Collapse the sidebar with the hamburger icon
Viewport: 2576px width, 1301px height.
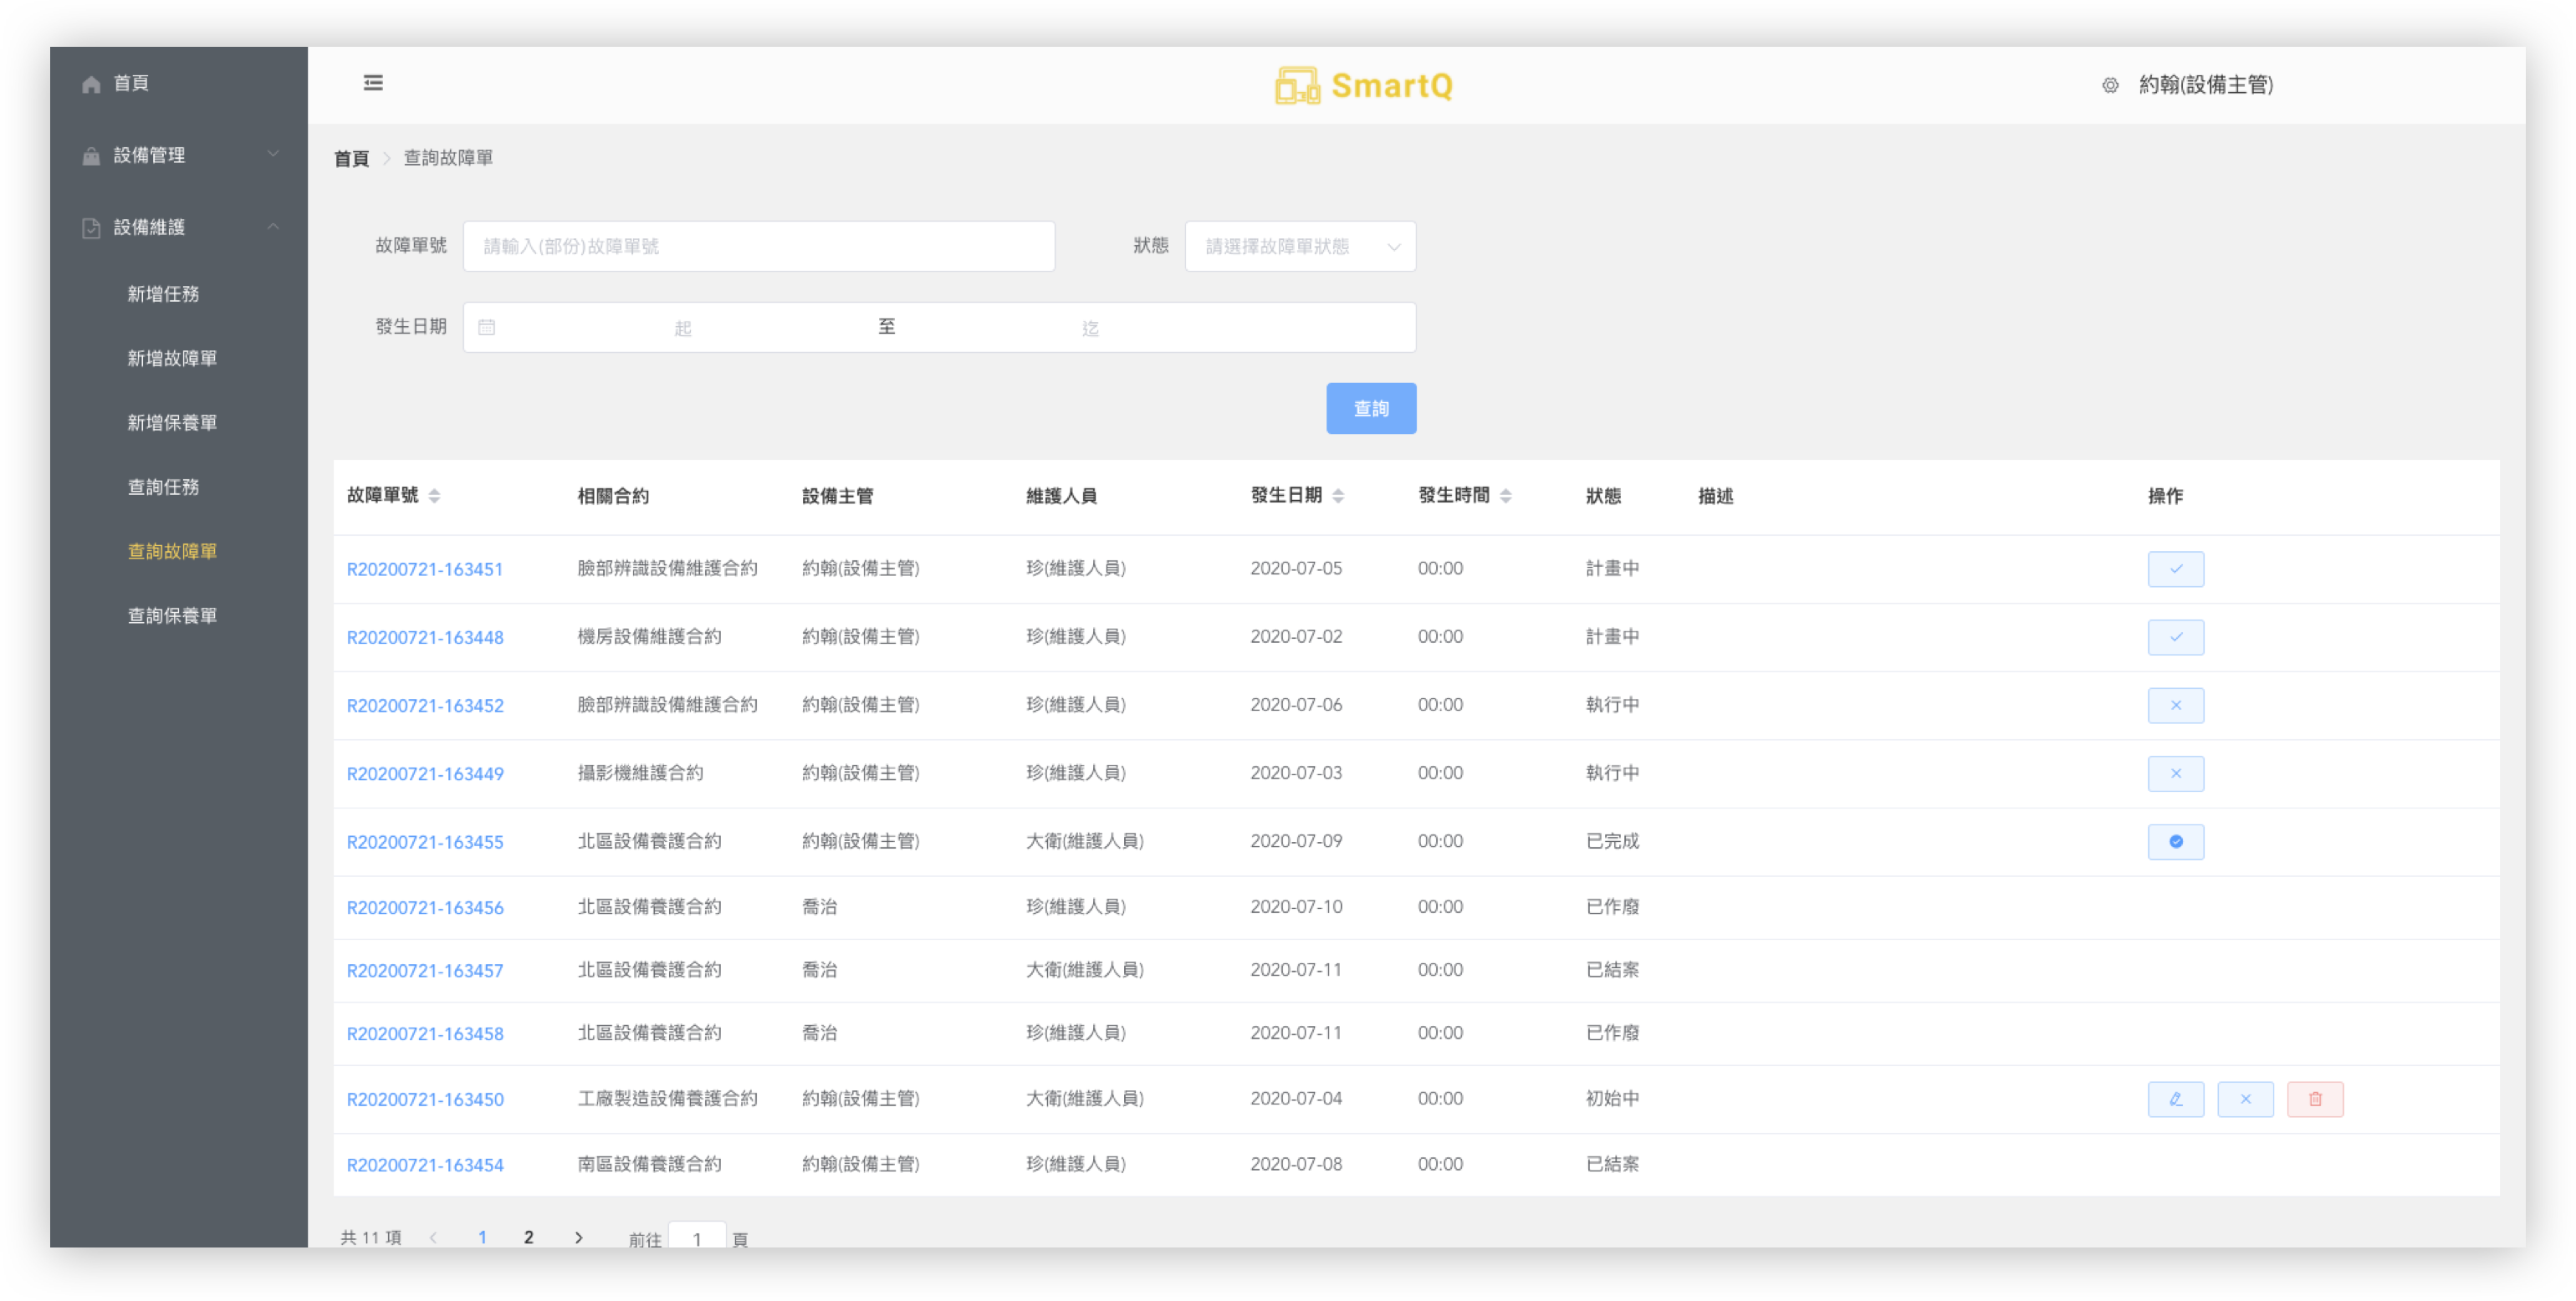pyautogui.click(x=373, y=83)
